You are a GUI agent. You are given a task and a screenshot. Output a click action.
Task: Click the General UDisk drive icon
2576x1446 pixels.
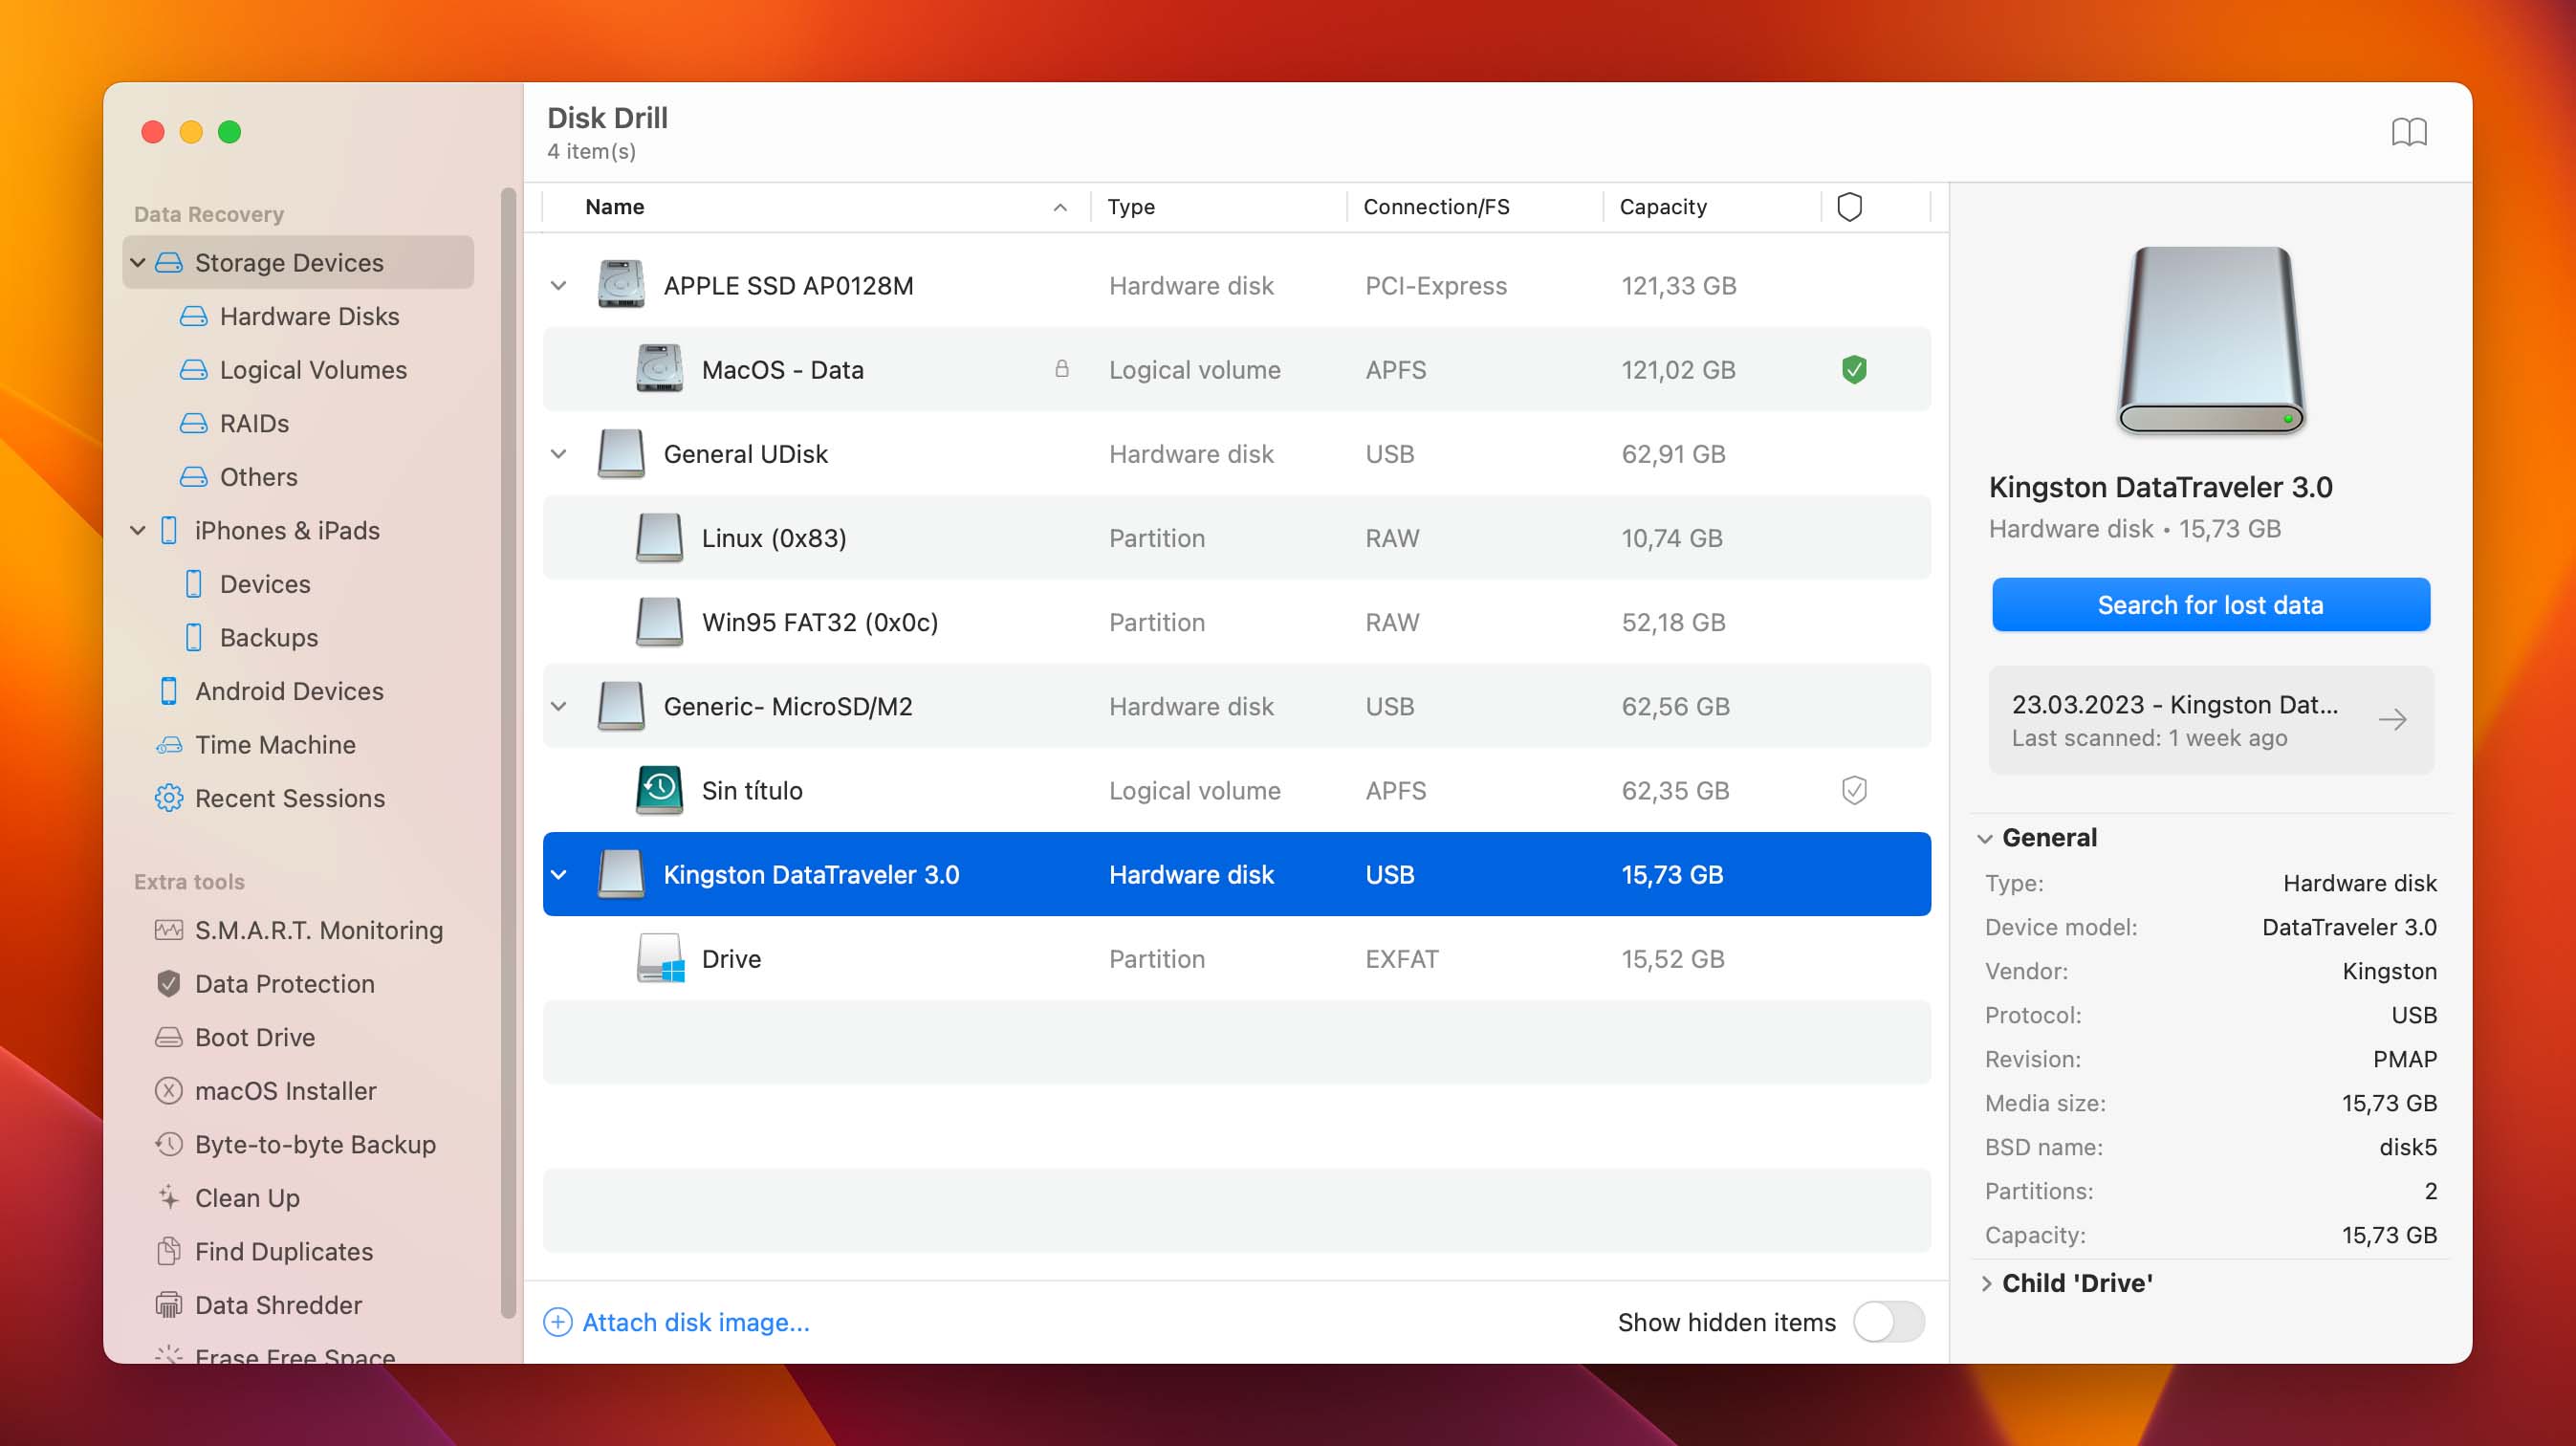pos(621,454)
